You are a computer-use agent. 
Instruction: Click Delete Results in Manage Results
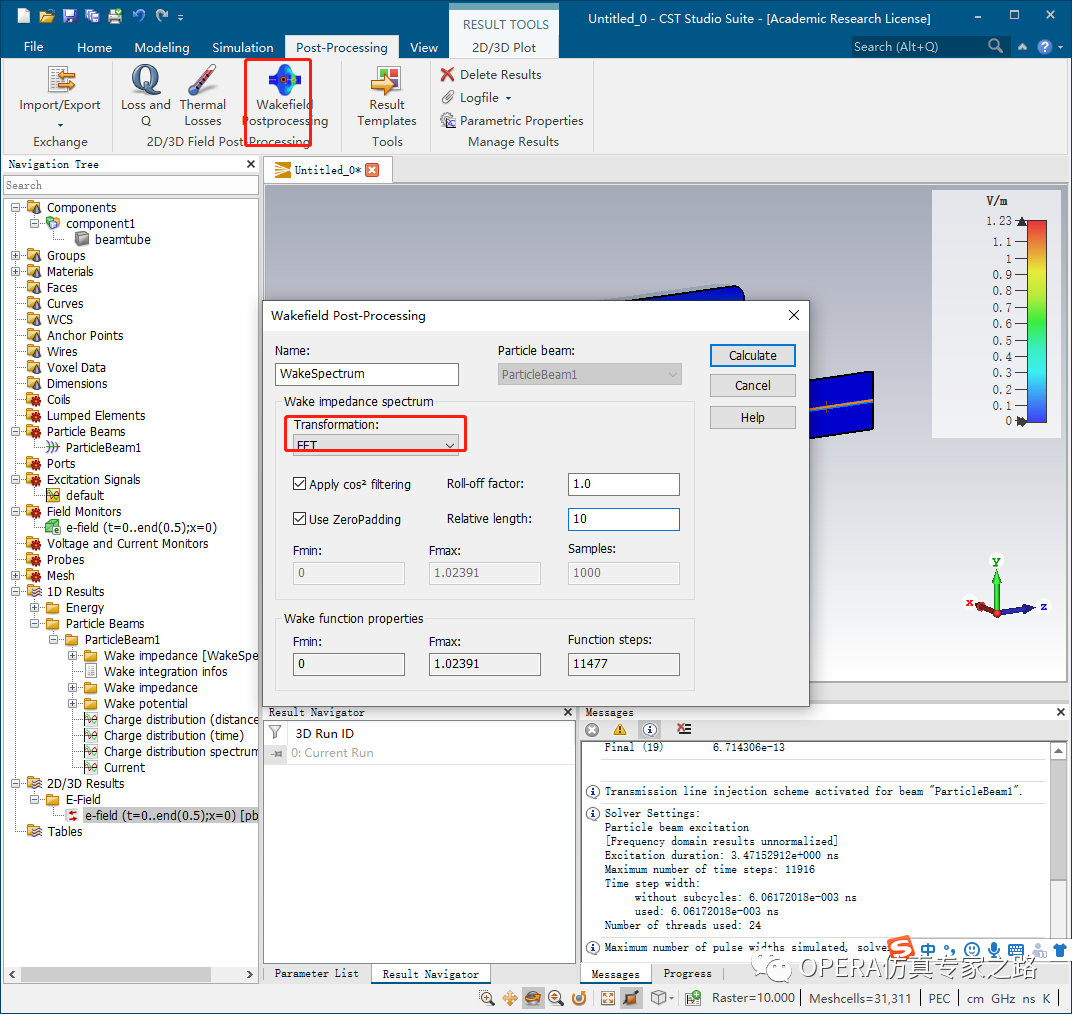click(492, 75)
